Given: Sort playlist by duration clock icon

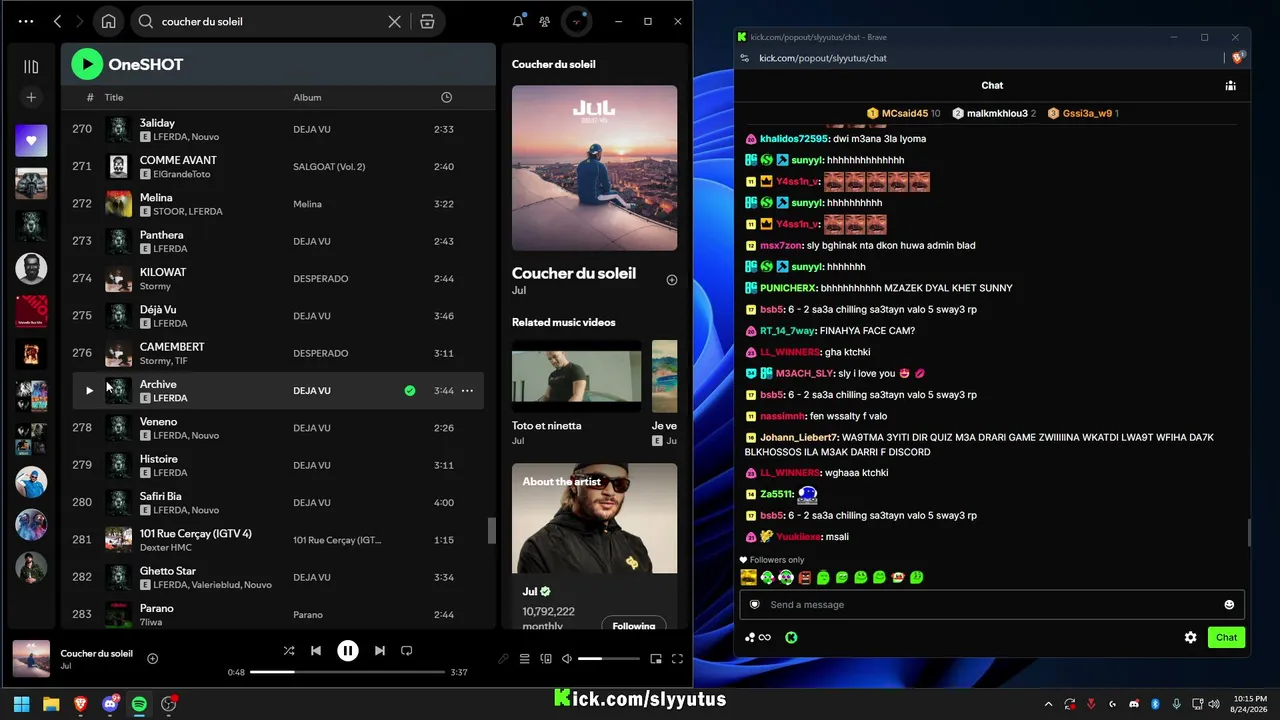Looking at the screenshot, I should (446, 97).
